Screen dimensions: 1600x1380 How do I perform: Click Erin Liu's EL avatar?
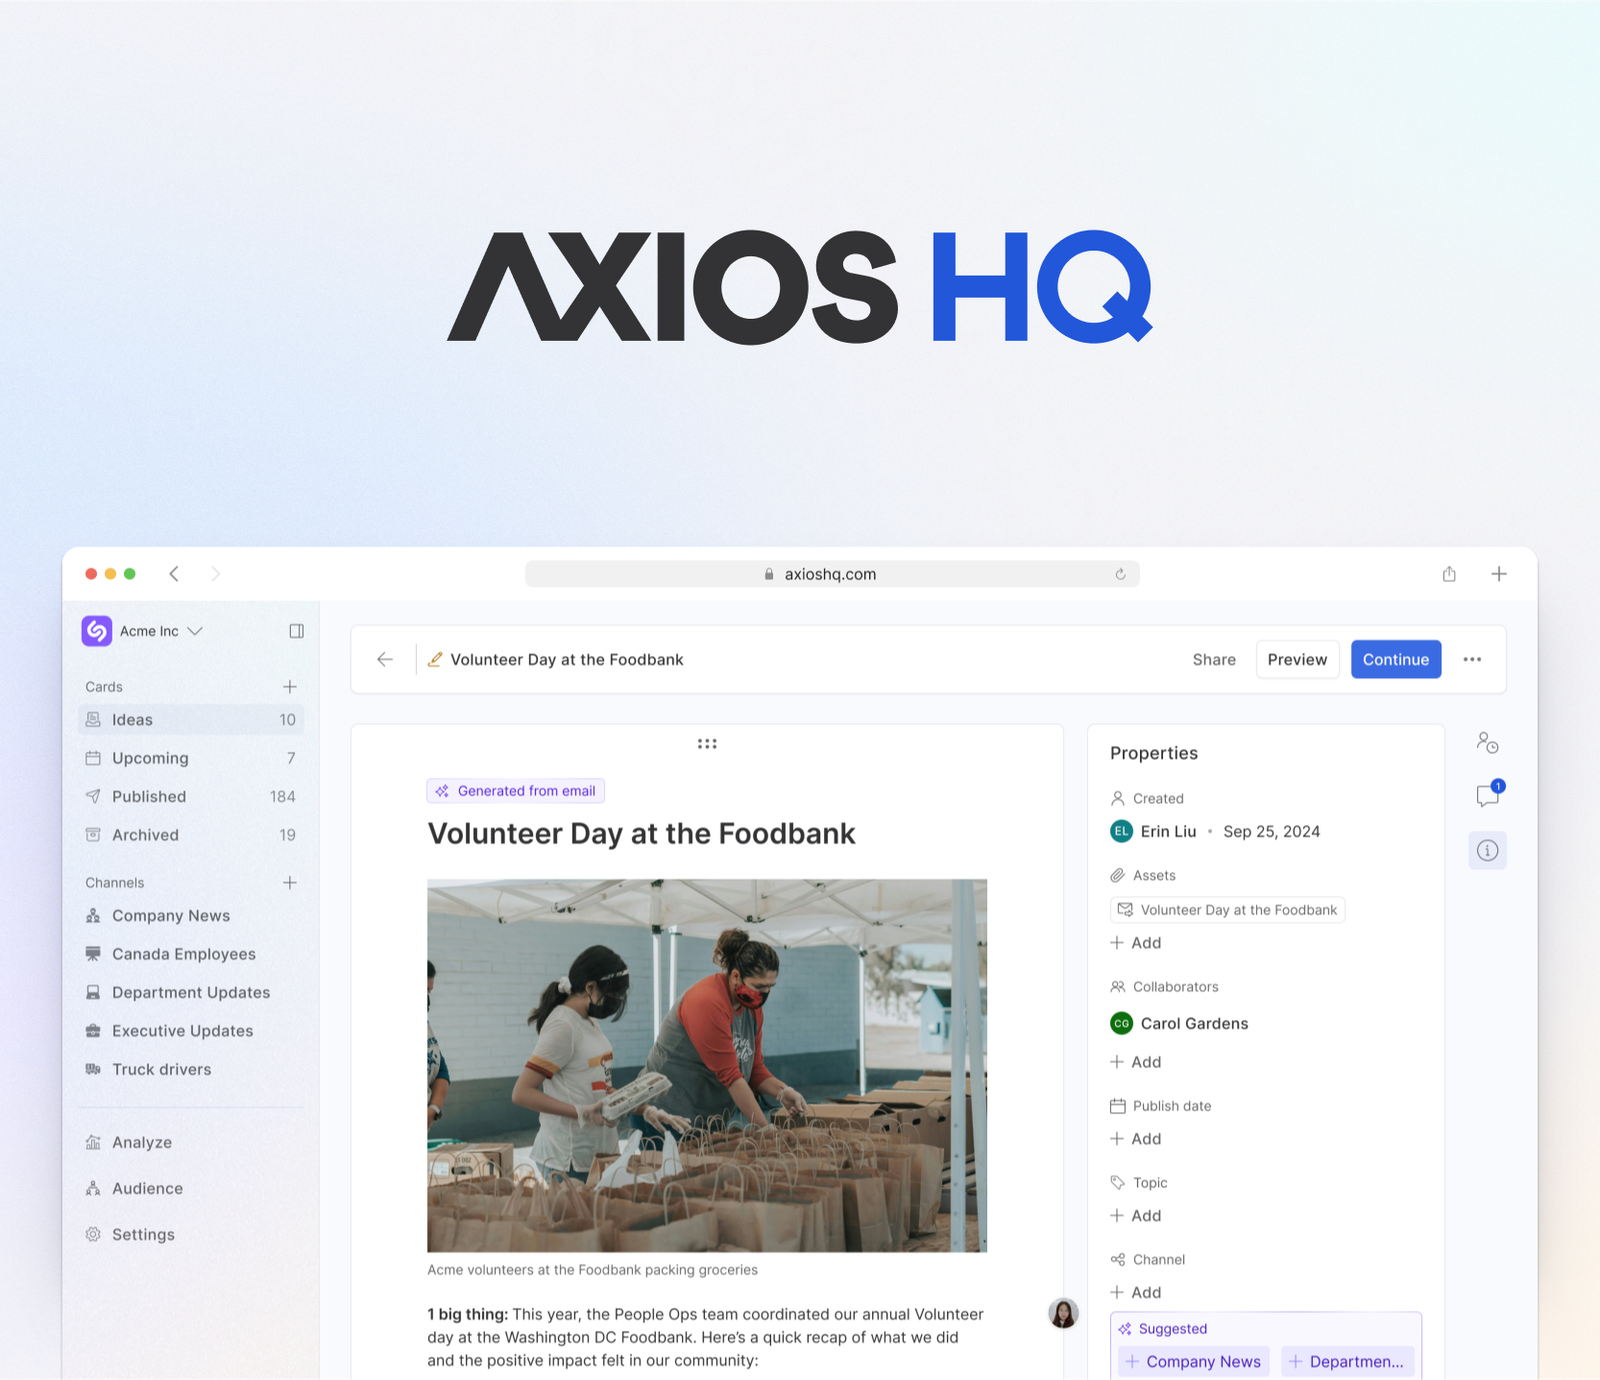tap(1122, 831)
